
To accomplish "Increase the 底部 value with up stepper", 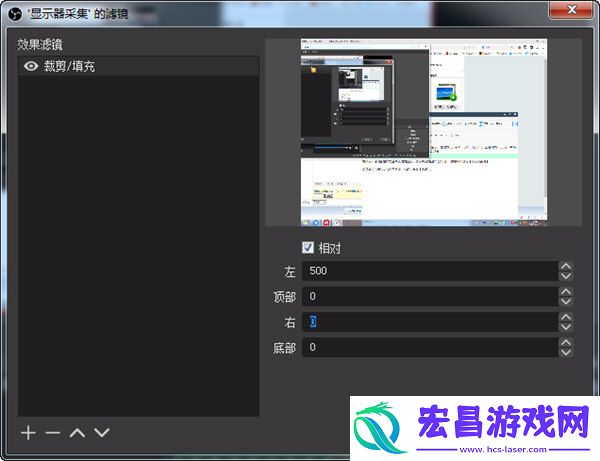I will 566,342.
